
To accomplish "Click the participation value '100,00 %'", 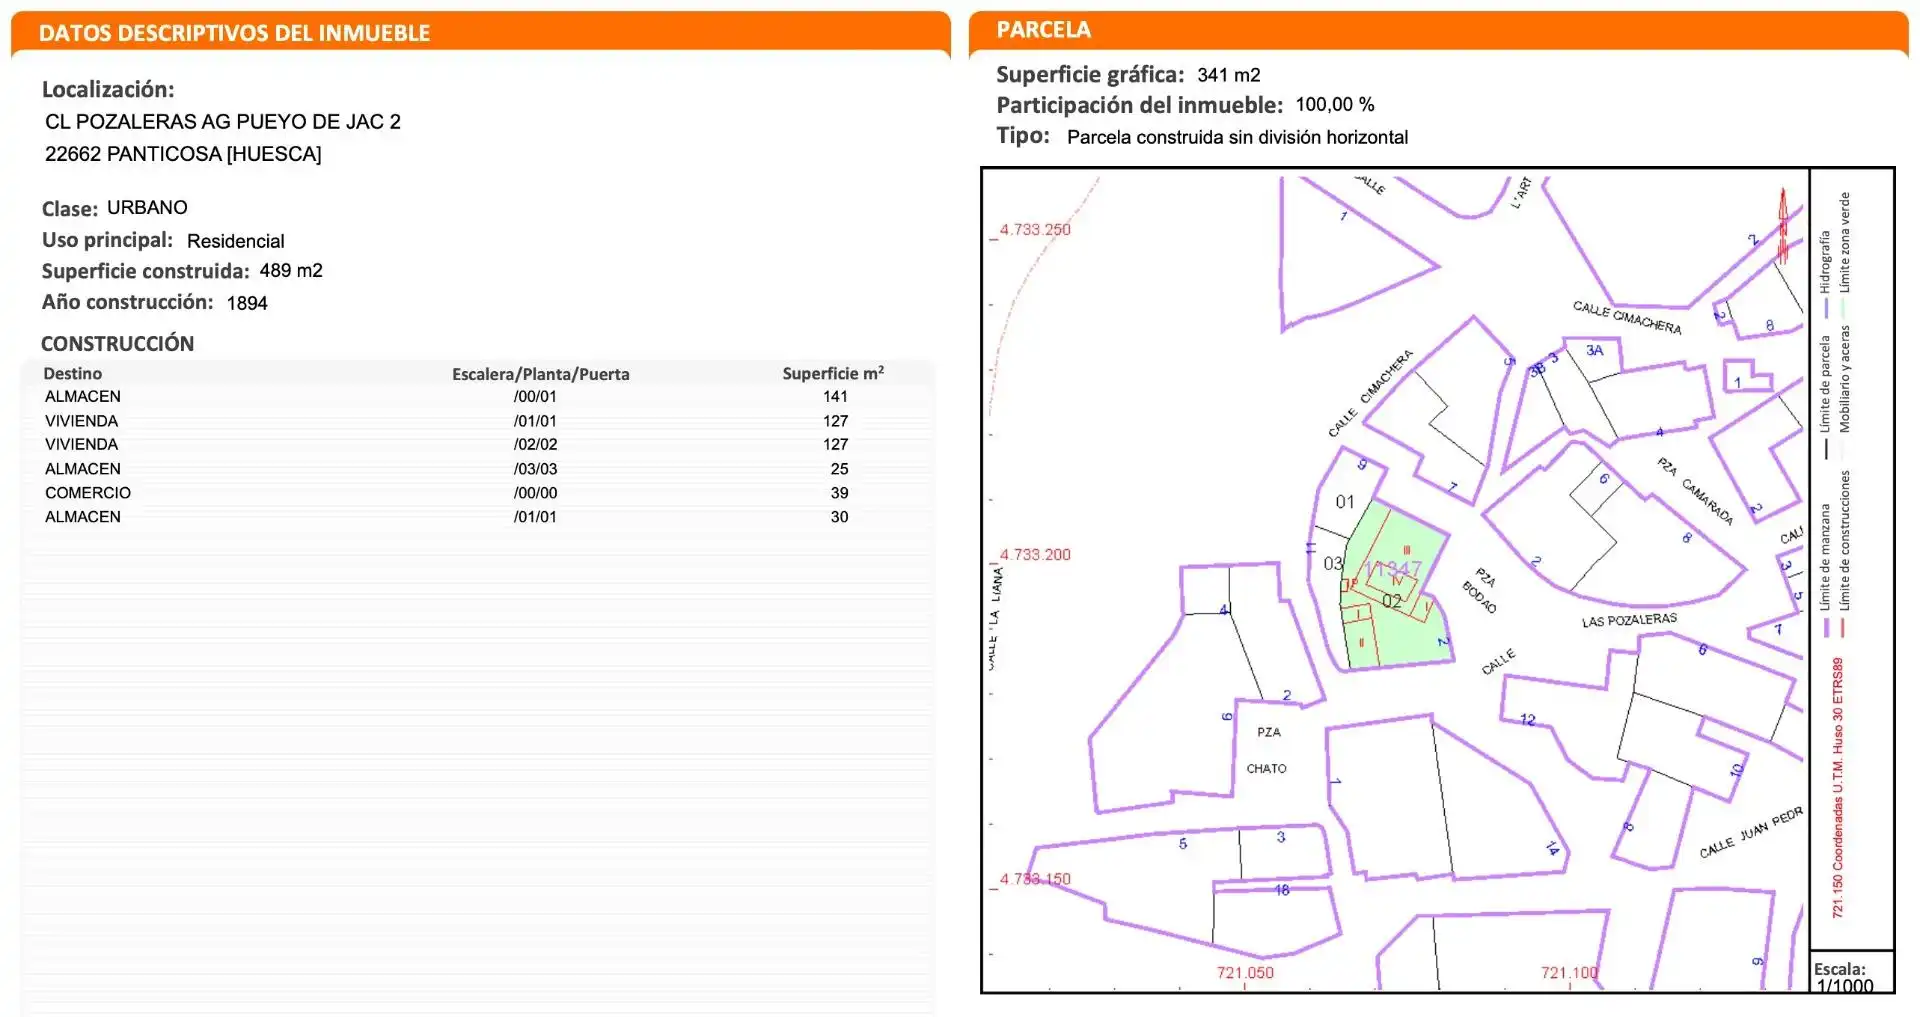I will (1335, 105).
